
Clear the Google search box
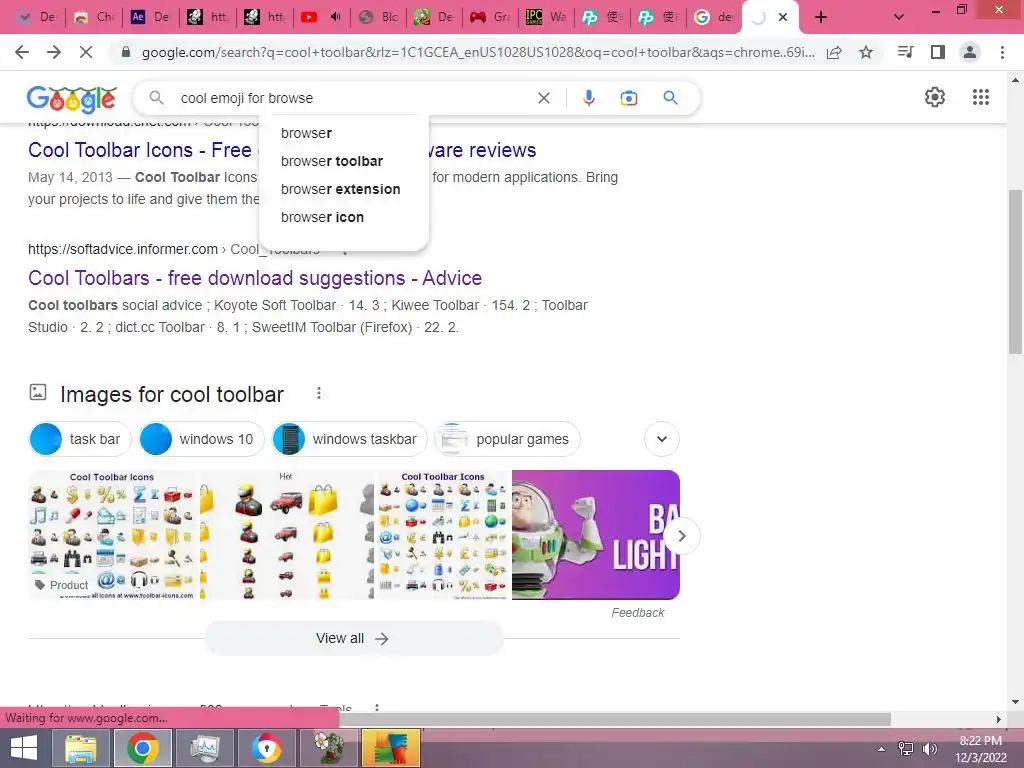tap(543, 98)
